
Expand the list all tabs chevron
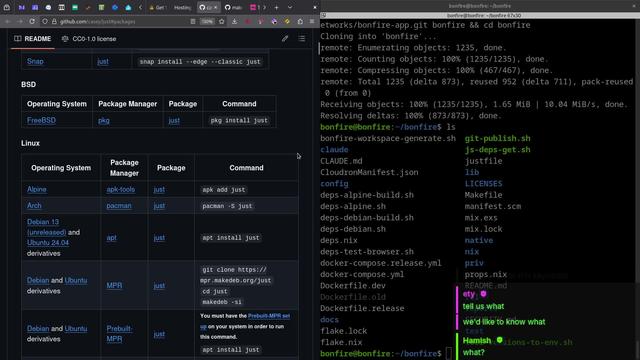(x=290, y=7)
